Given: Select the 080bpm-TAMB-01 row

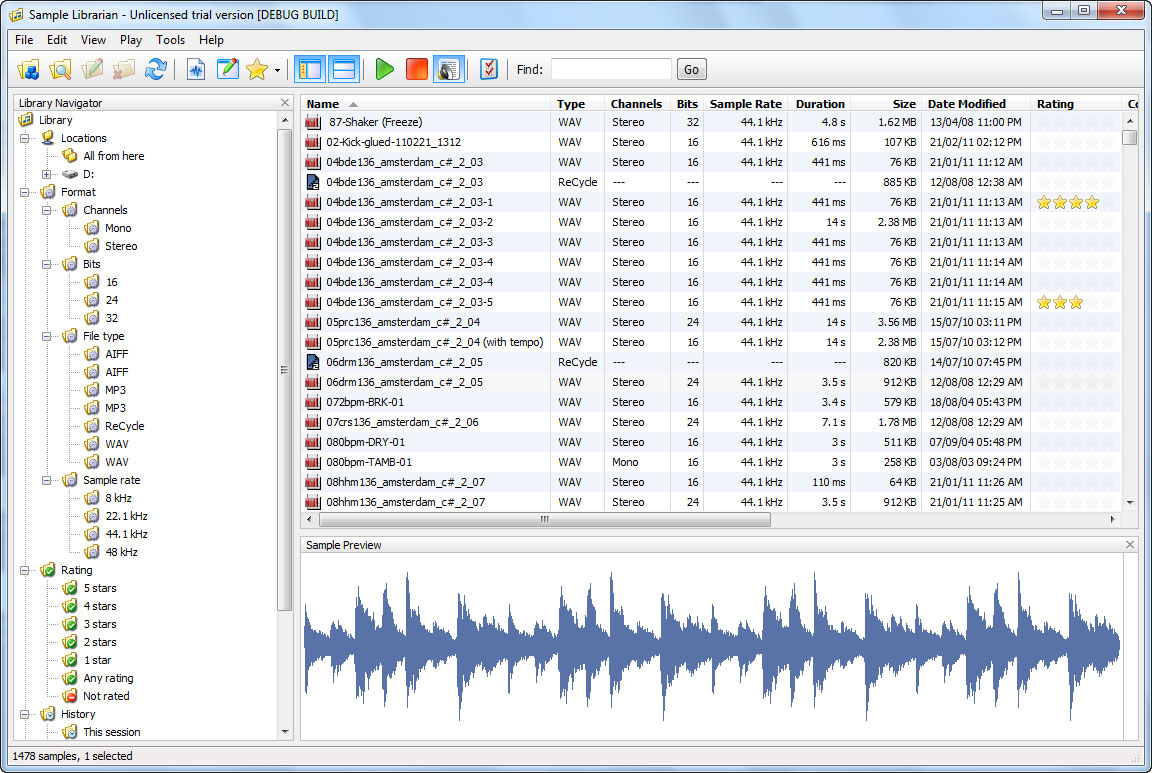Looking at the screenshot, I should click(710, 462).
